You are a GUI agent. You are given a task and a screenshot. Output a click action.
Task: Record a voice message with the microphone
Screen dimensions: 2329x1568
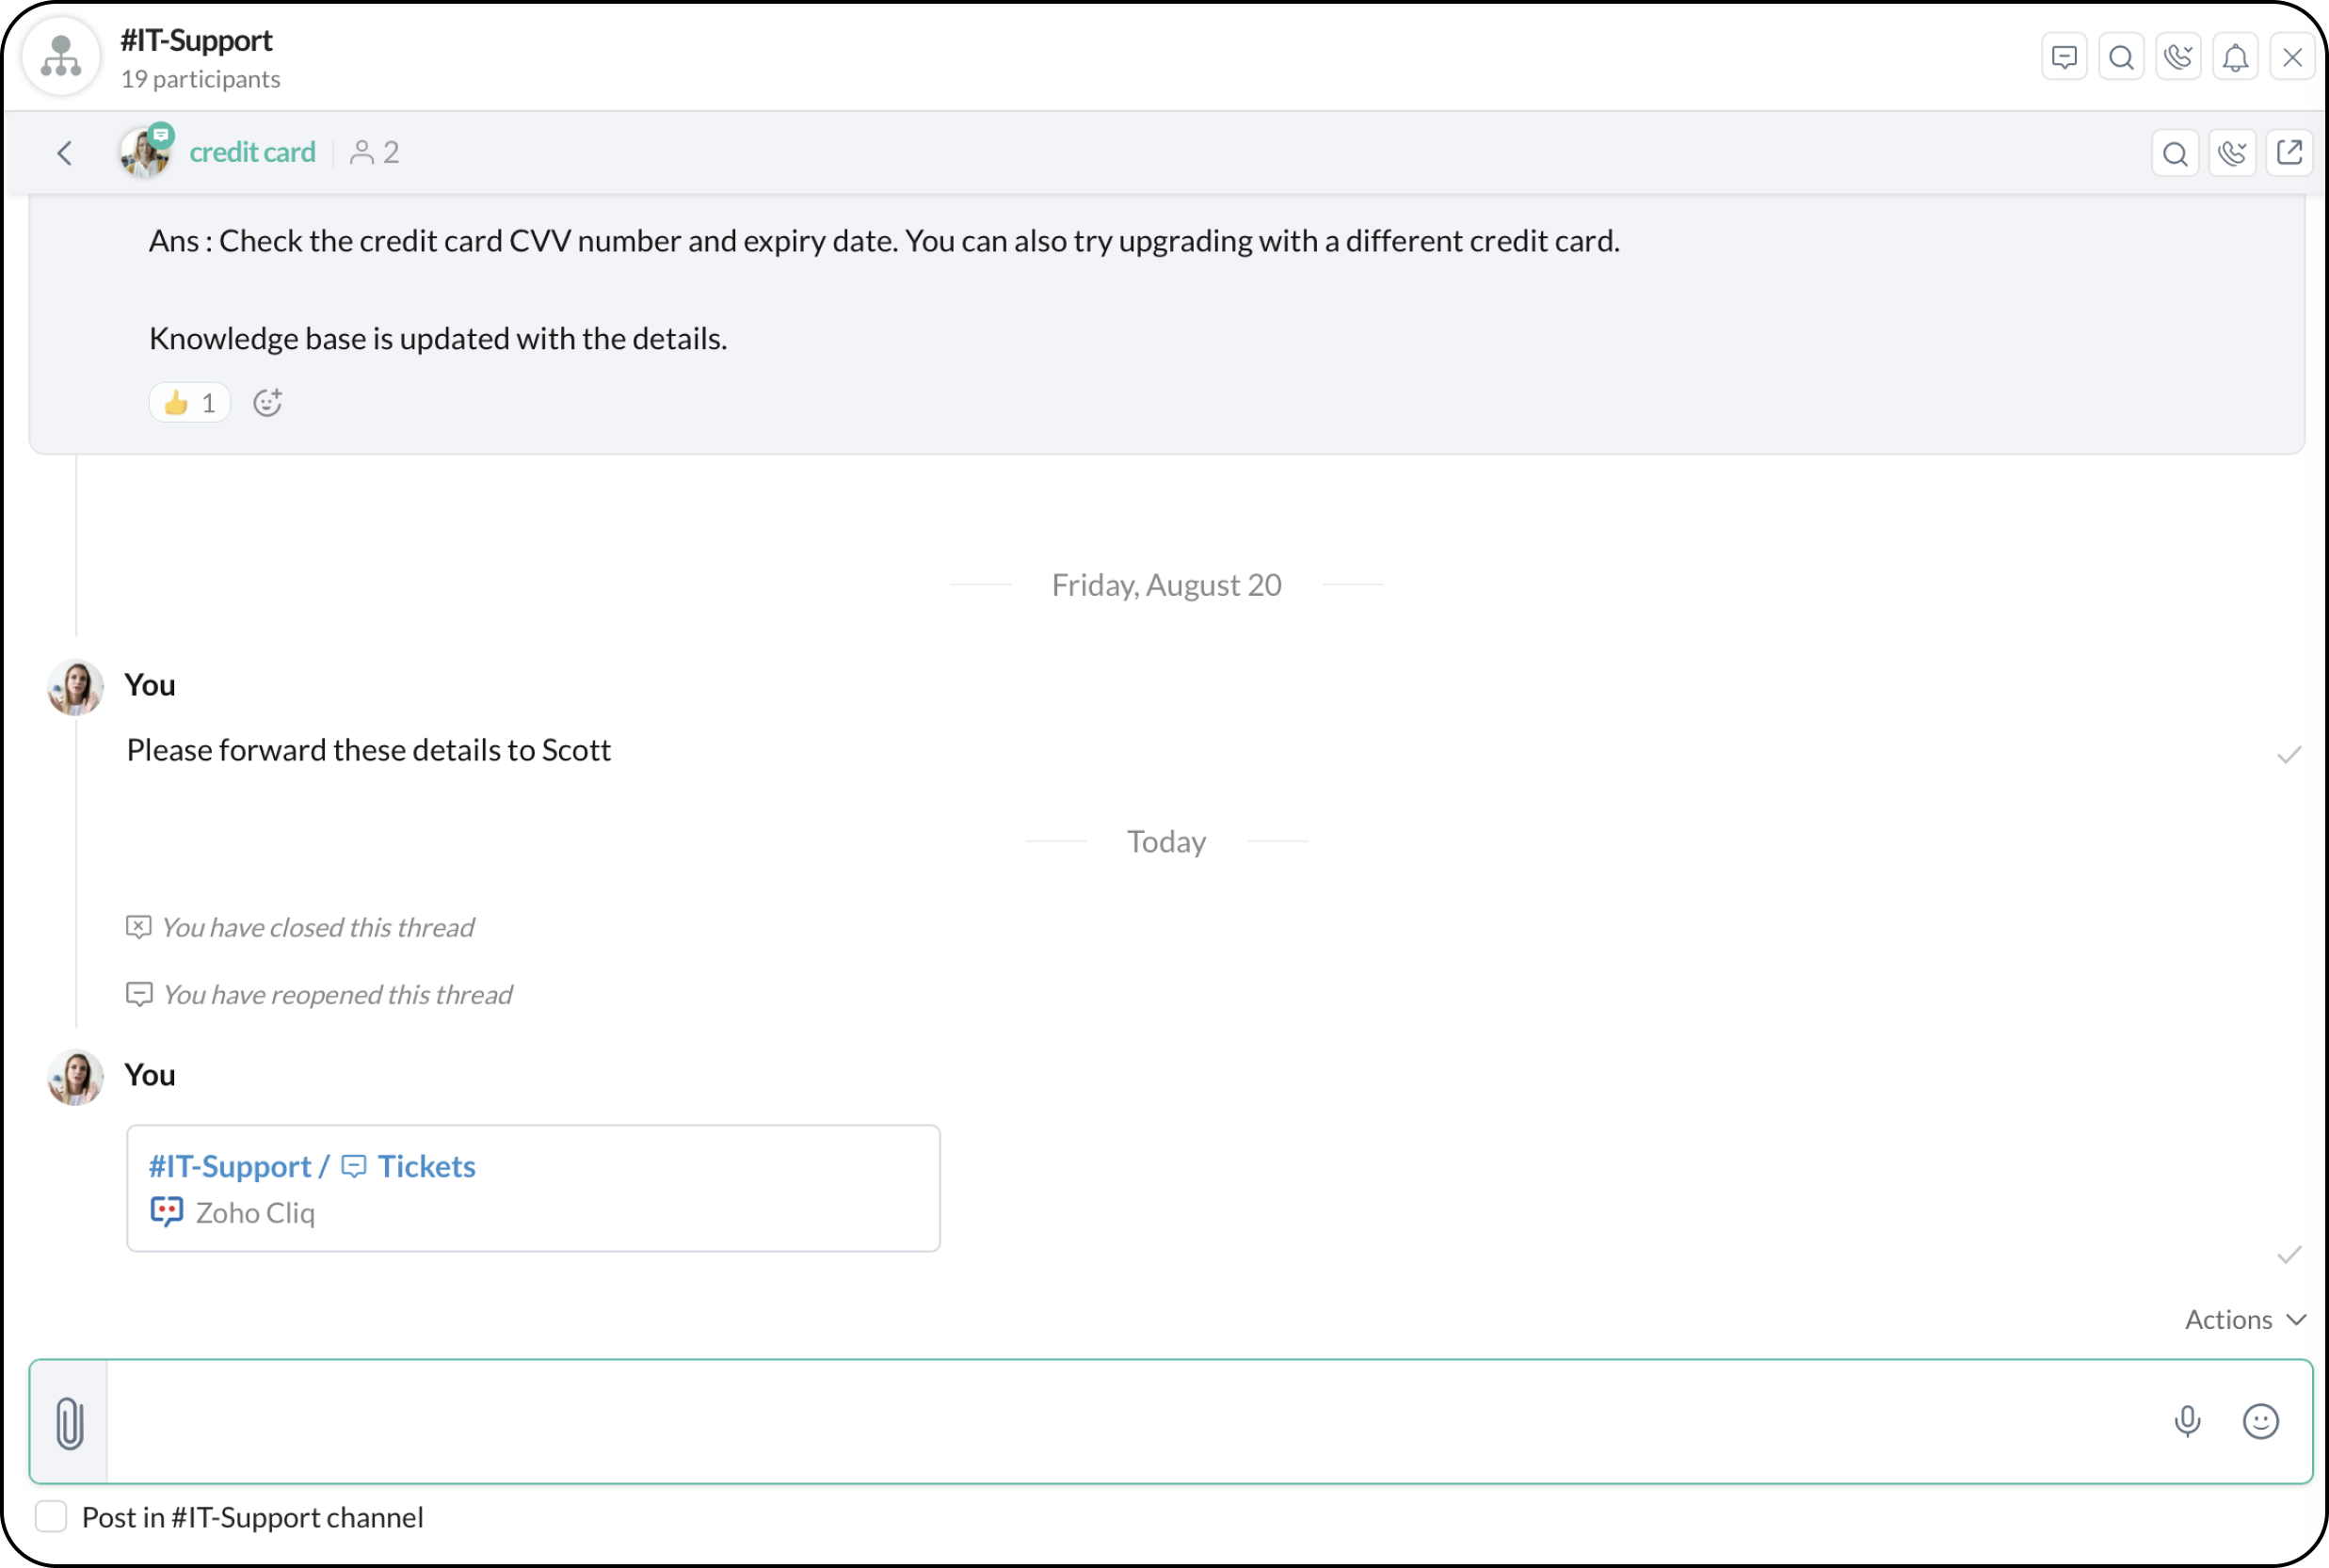tap(2187, 1421)
